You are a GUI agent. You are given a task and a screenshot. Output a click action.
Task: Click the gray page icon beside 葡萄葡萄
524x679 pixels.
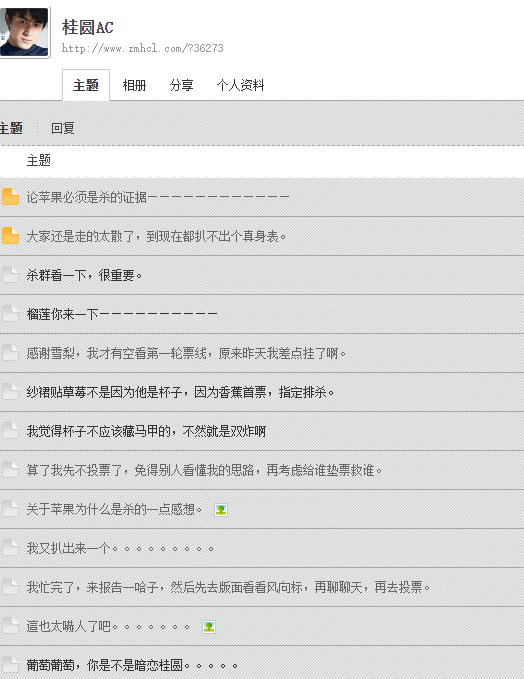[x=10, y=664]
